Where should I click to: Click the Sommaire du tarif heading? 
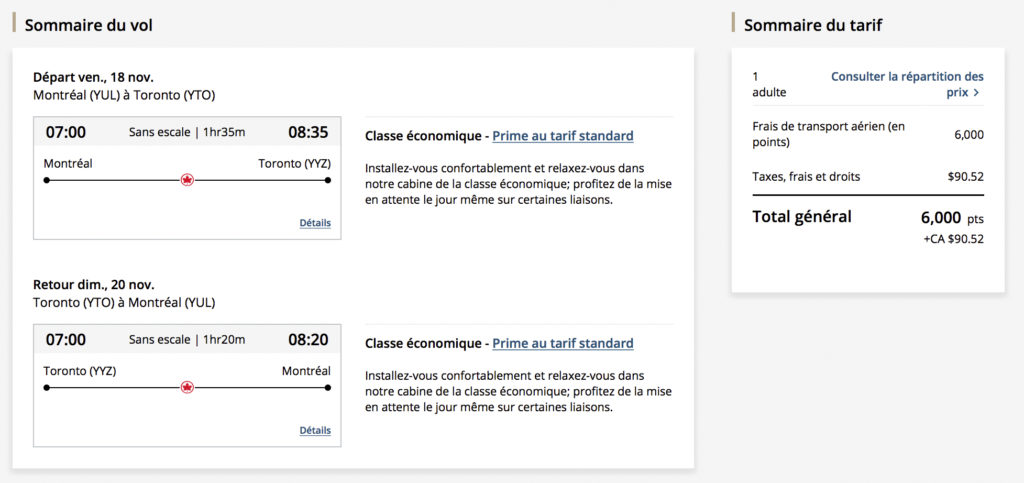point(813,25)
